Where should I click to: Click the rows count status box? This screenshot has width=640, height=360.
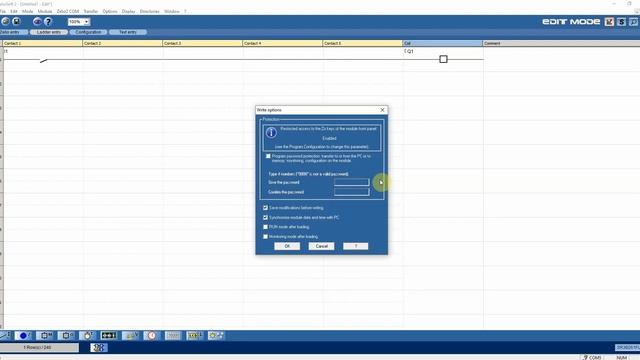(39, 347)
